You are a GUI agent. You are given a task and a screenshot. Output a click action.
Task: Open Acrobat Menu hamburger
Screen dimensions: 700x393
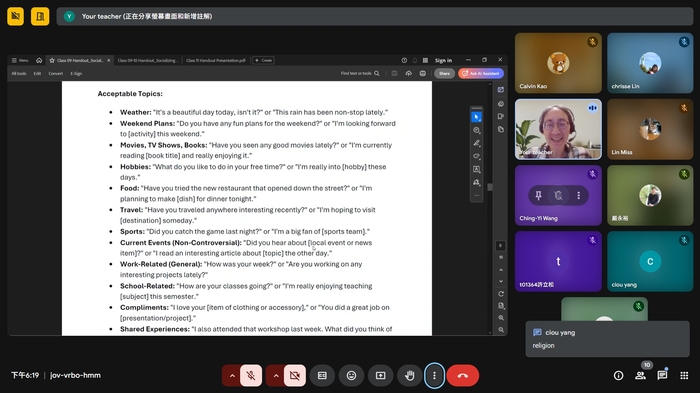coord(20,60)
